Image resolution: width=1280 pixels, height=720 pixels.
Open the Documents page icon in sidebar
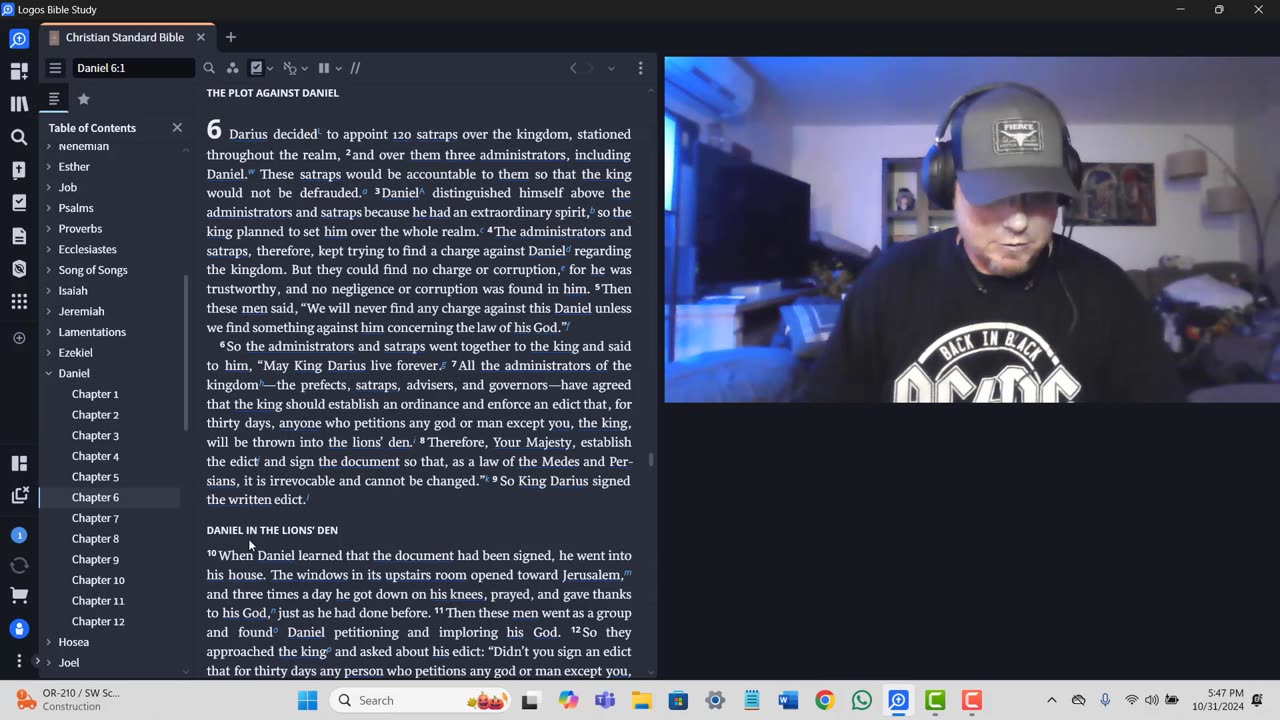19,236
